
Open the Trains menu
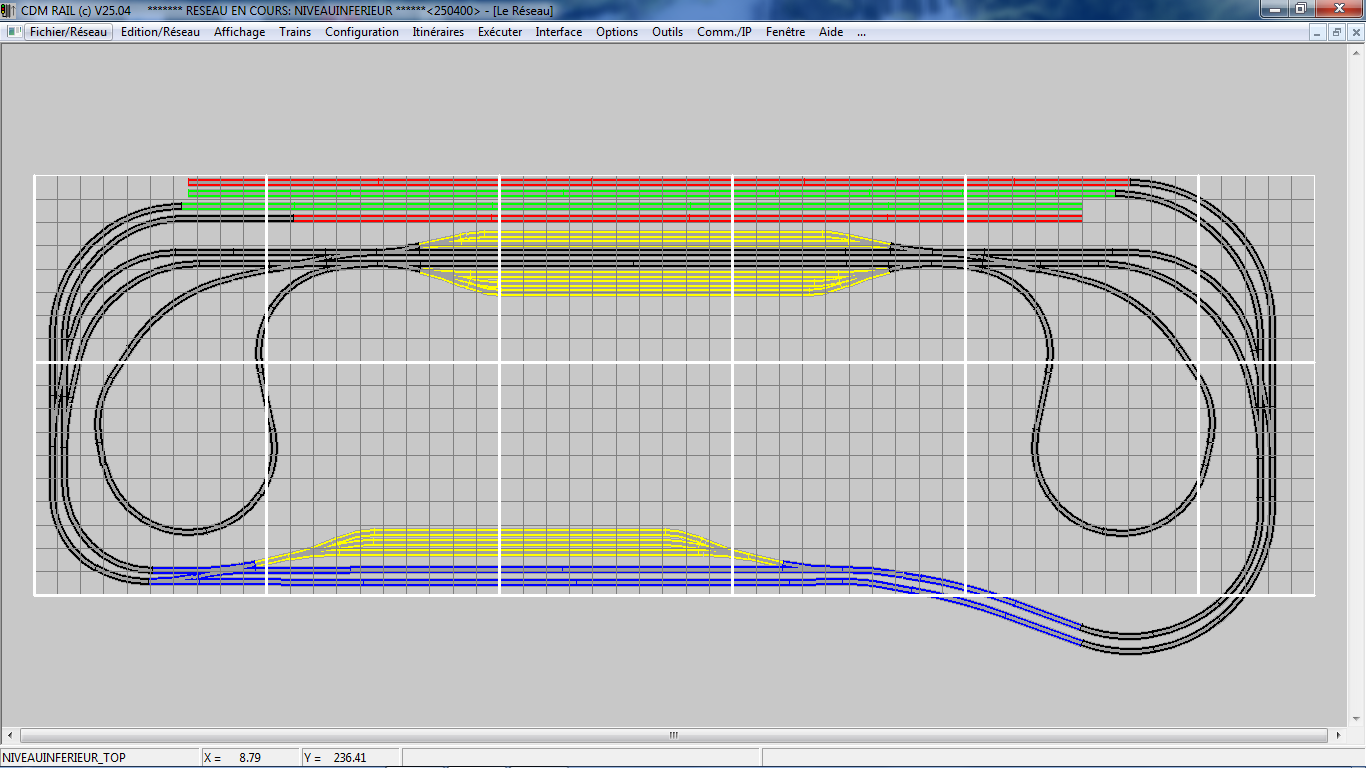pos(295,32)
